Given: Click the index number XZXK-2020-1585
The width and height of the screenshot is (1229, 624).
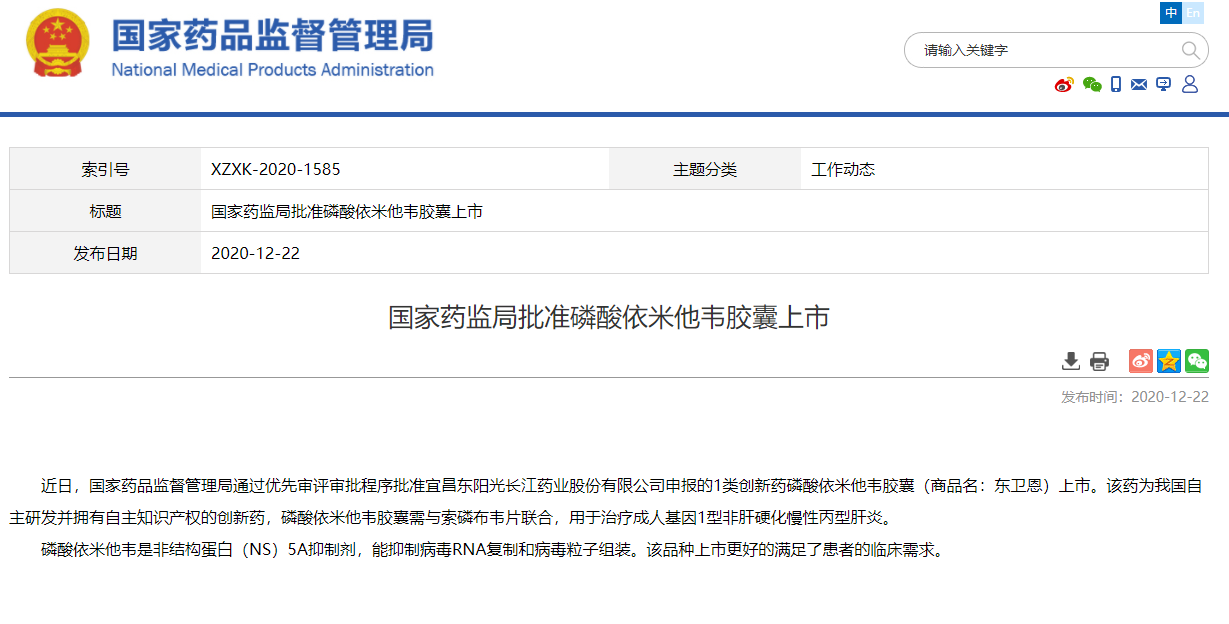Looking at the screenshot, I should pos(275,170).
